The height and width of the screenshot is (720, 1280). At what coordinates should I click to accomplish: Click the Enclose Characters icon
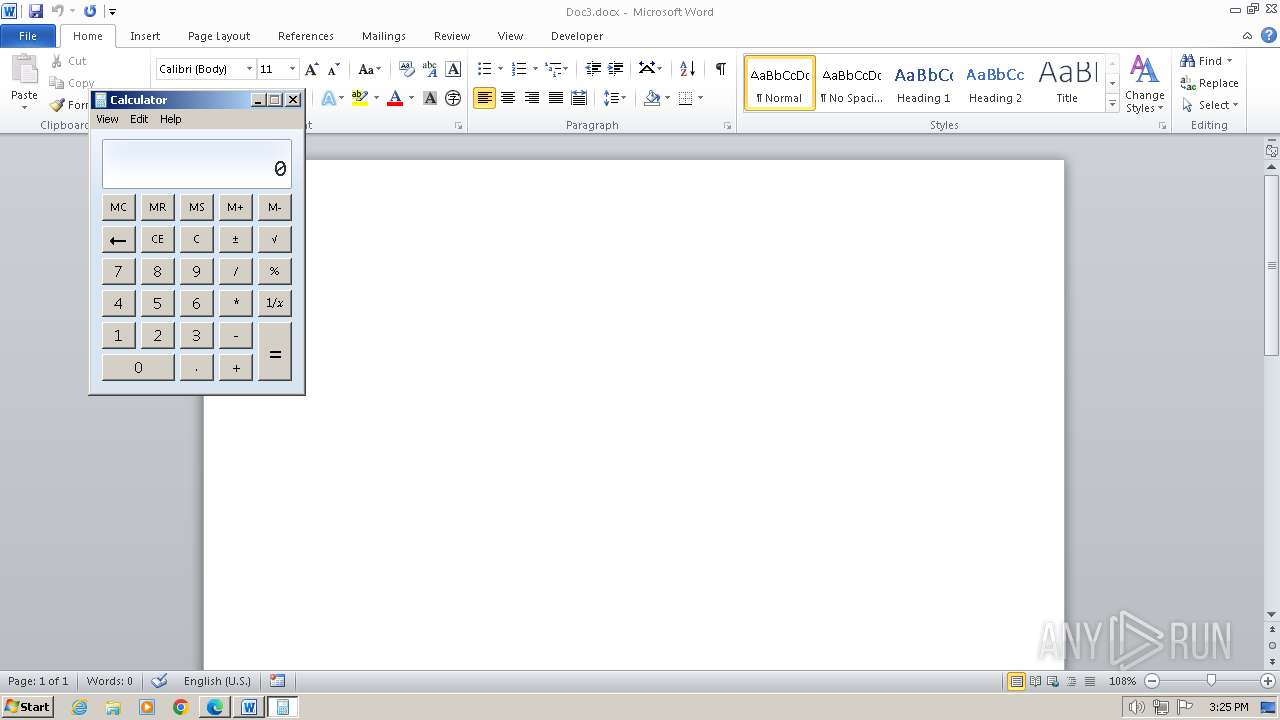tap(453, 98)
